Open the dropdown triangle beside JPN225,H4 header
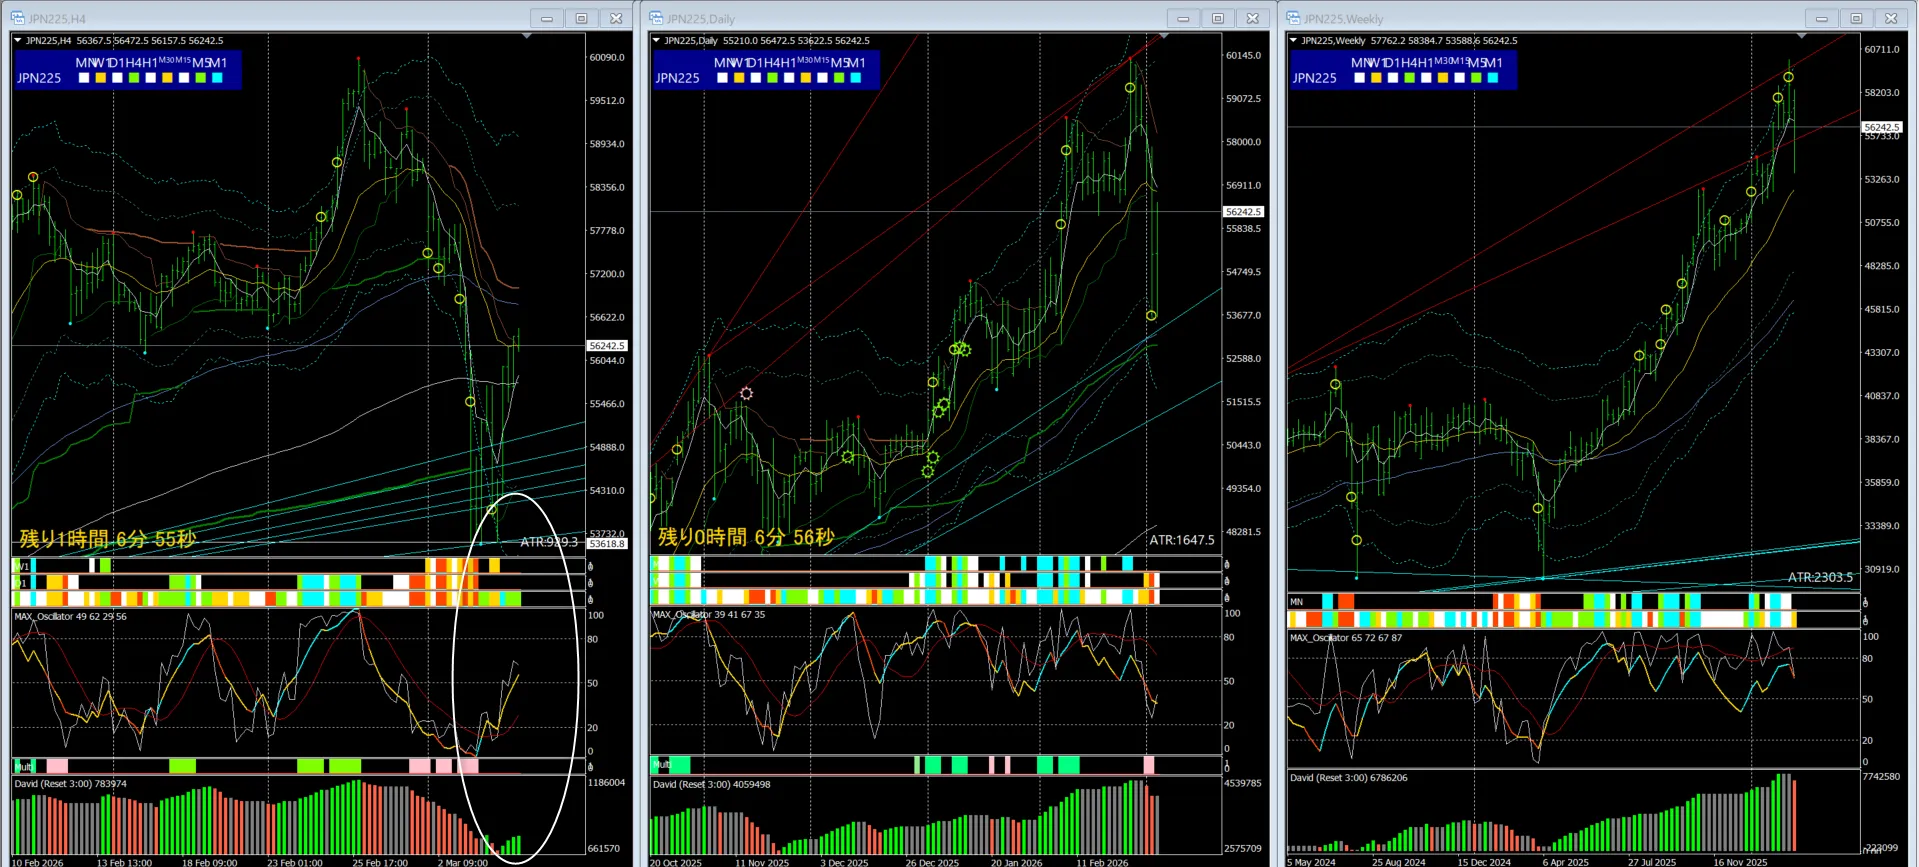 [x=17, y=41]
